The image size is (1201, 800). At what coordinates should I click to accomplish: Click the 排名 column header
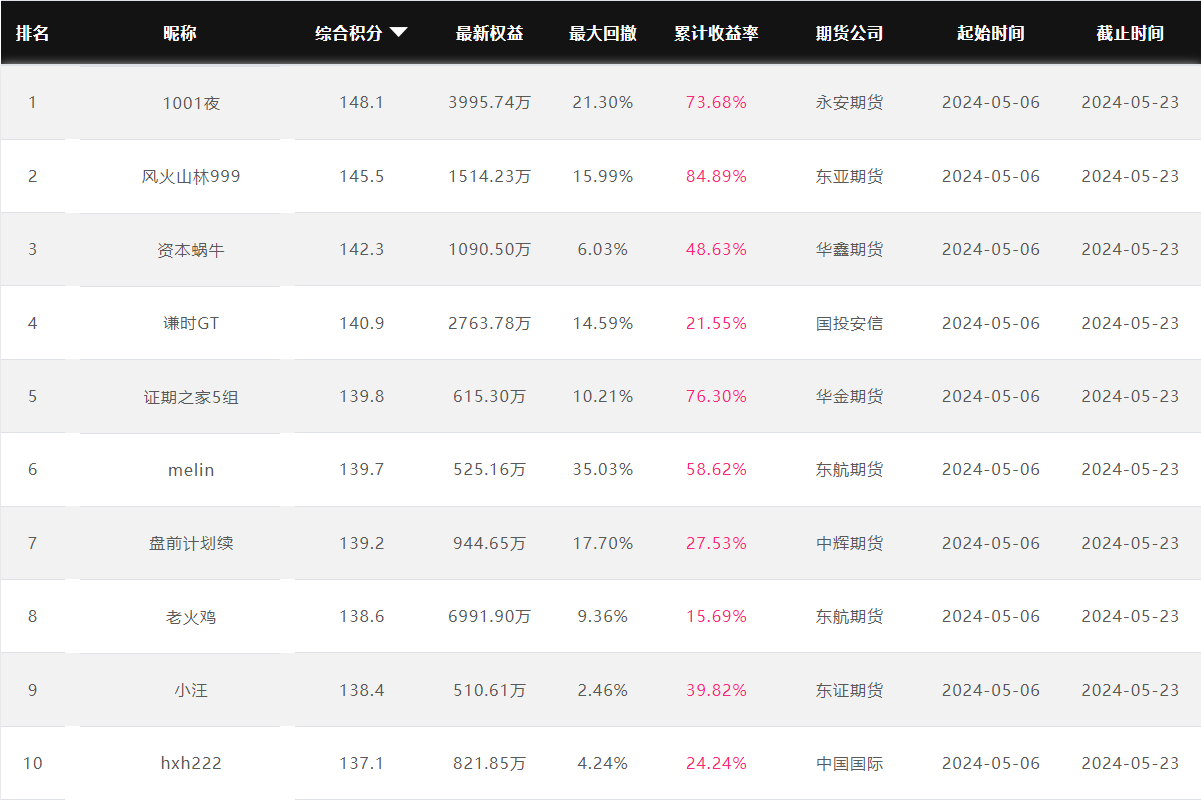coord(32,33)
